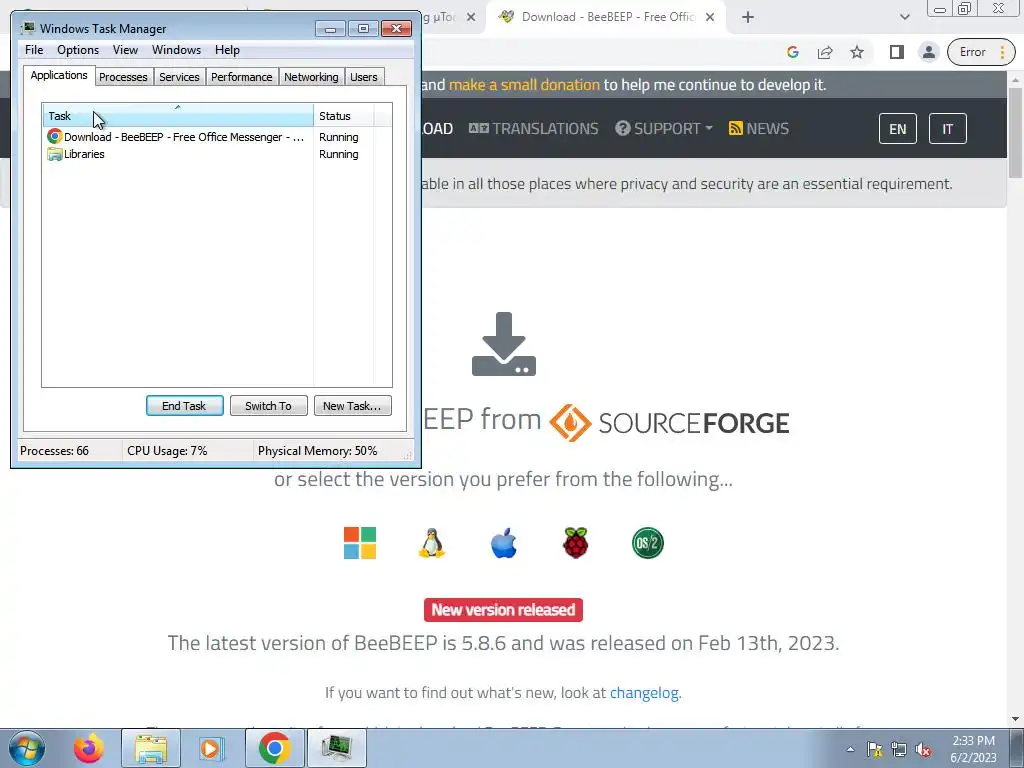Sort by the Status column header
This screenshot has height=768, width=1024.
pyautogui.click(x=344, y=116)
